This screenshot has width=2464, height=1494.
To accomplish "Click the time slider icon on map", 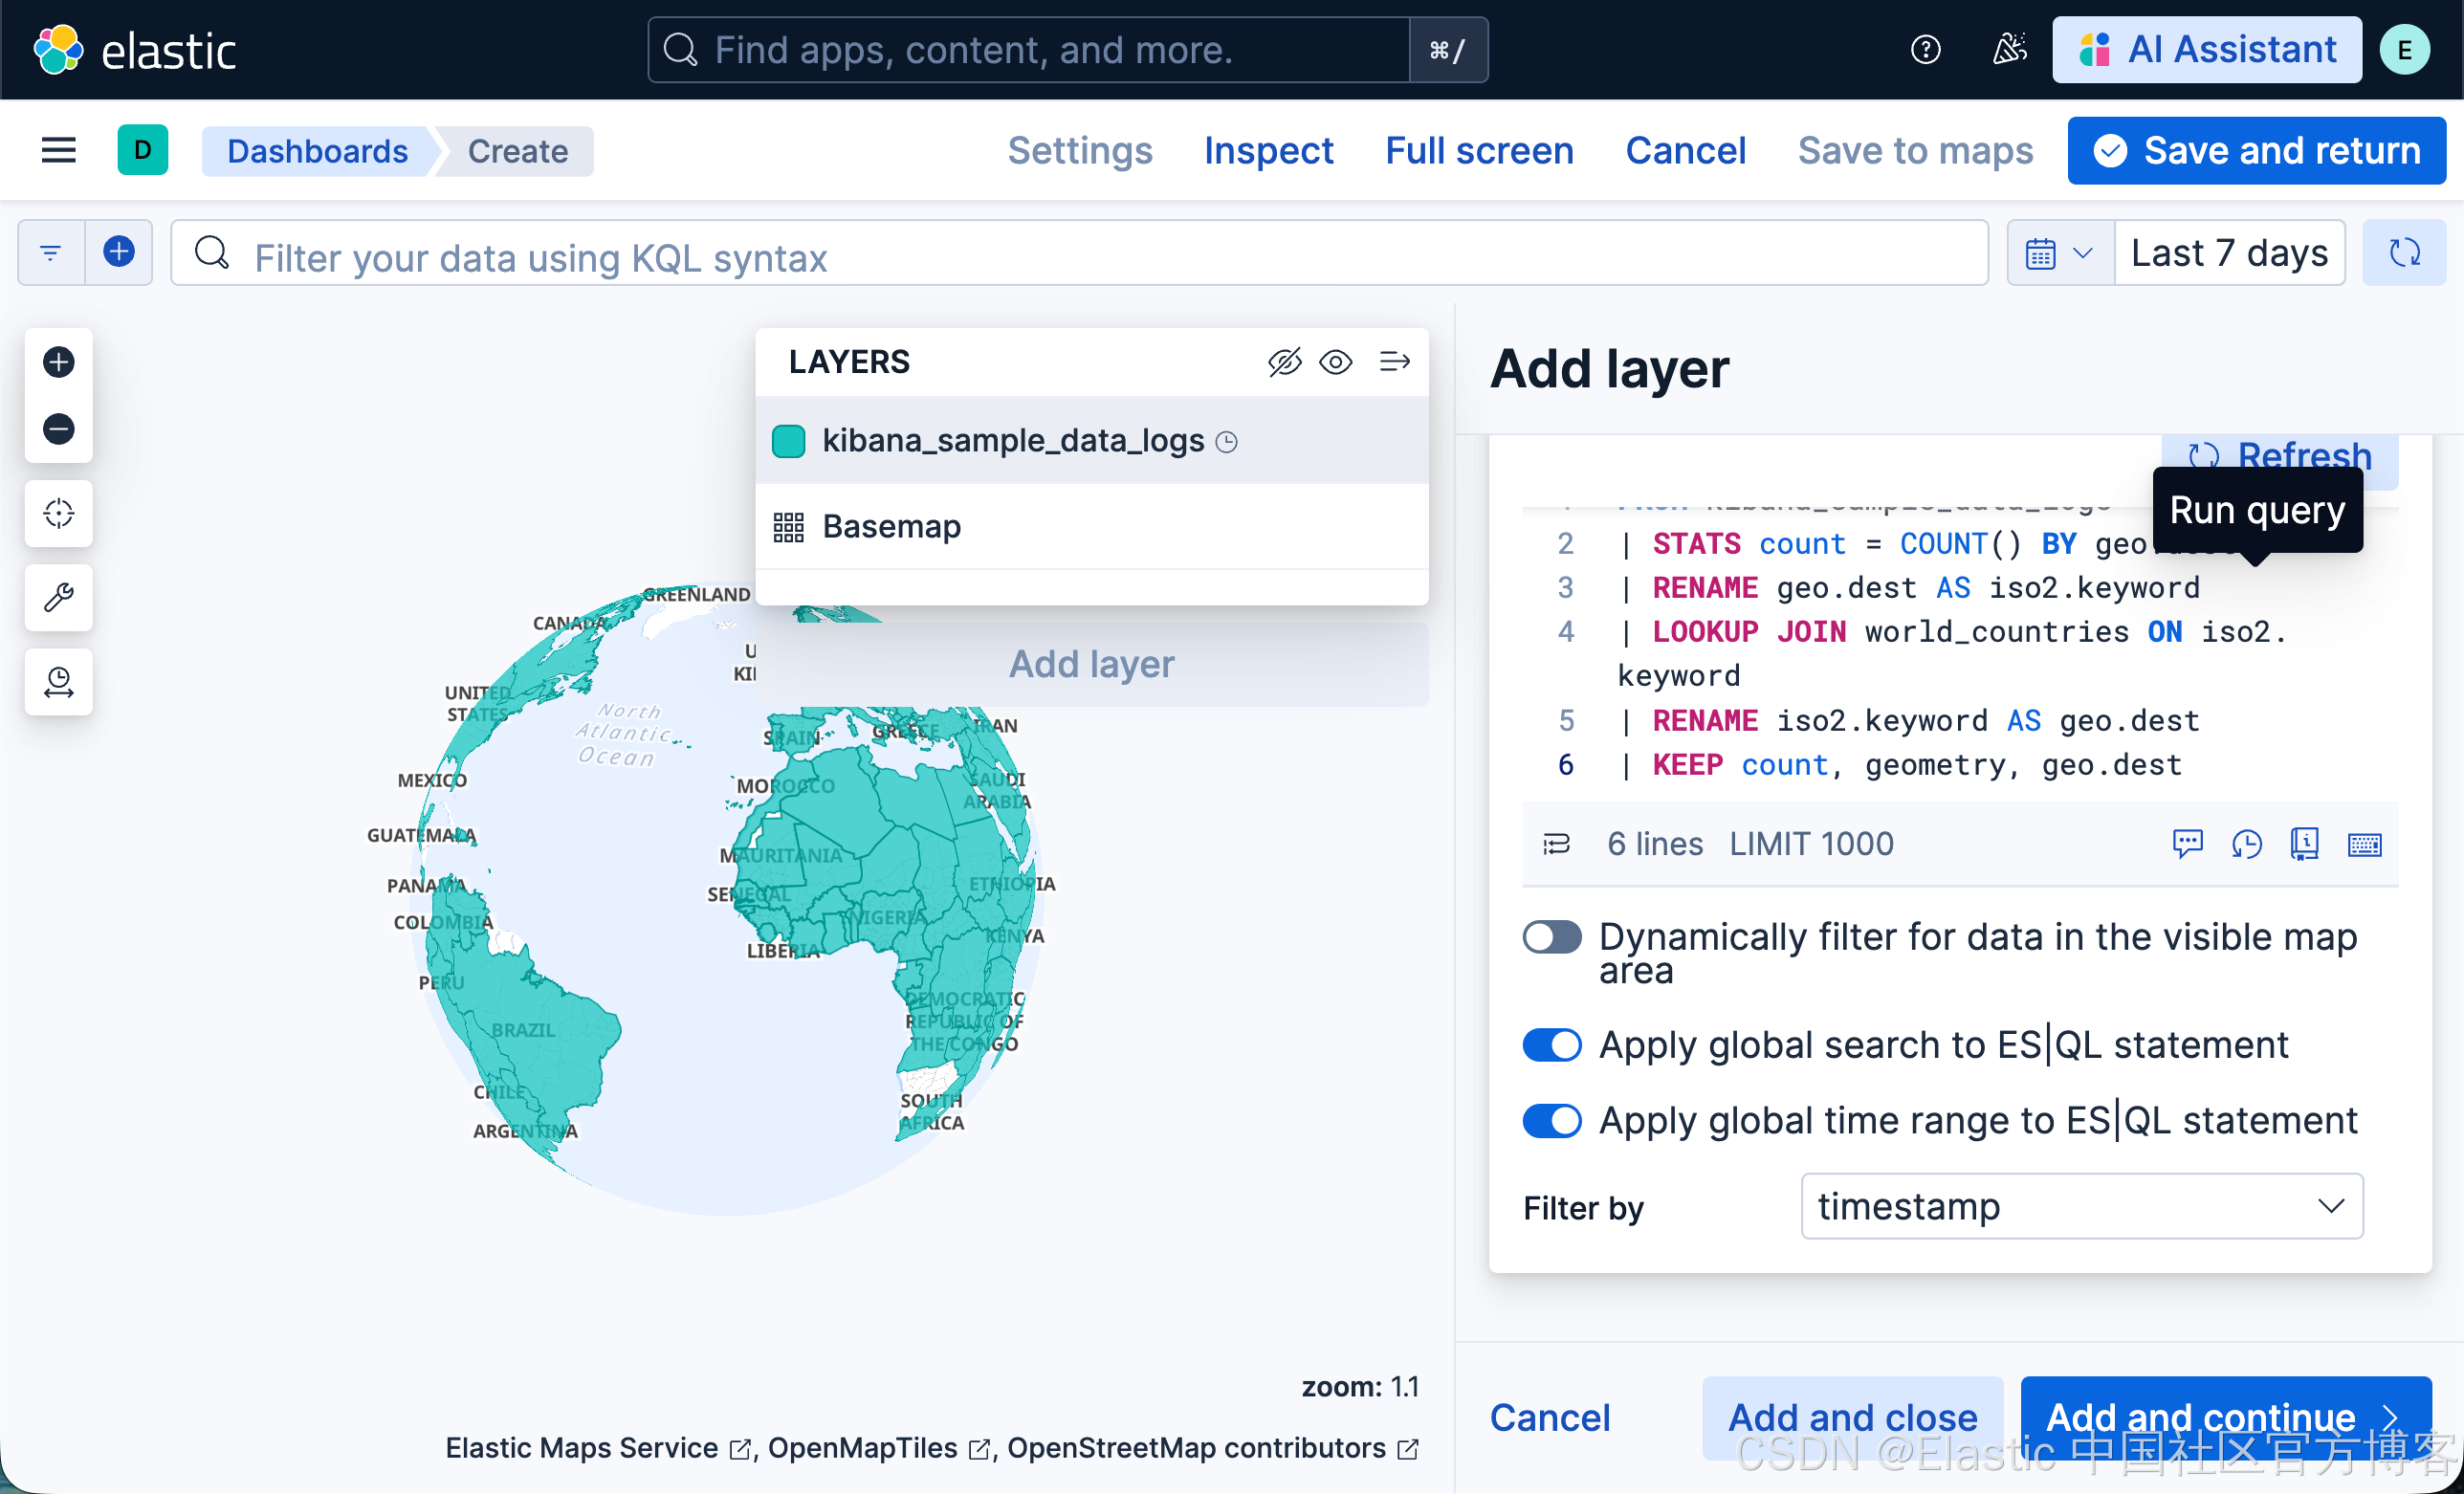I will tap(58, 682).
